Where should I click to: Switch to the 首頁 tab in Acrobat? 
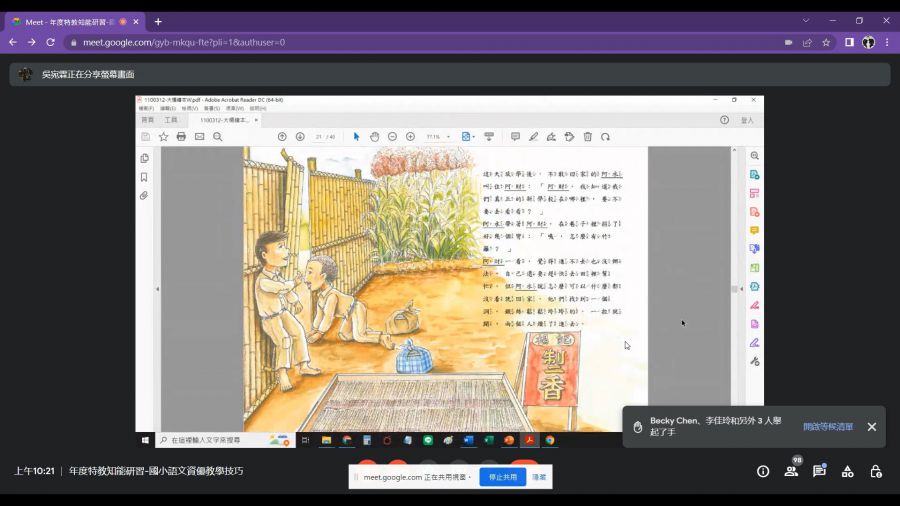(x=148, y=120)
